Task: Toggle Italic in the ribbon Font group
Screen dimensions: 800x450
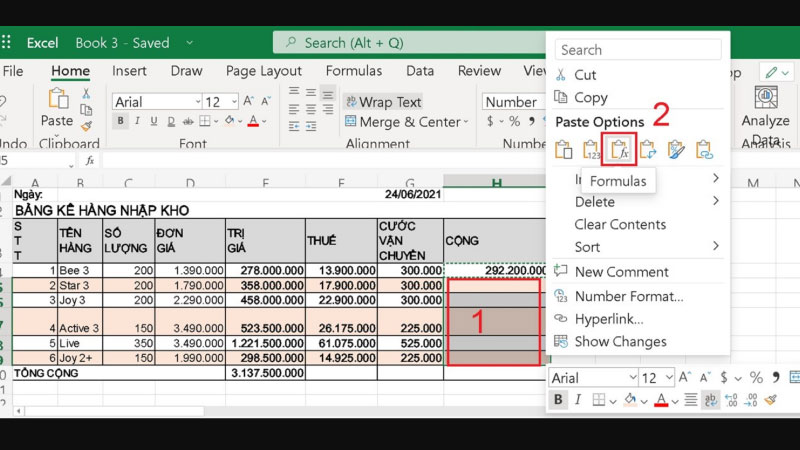Action: click(137, 121)
